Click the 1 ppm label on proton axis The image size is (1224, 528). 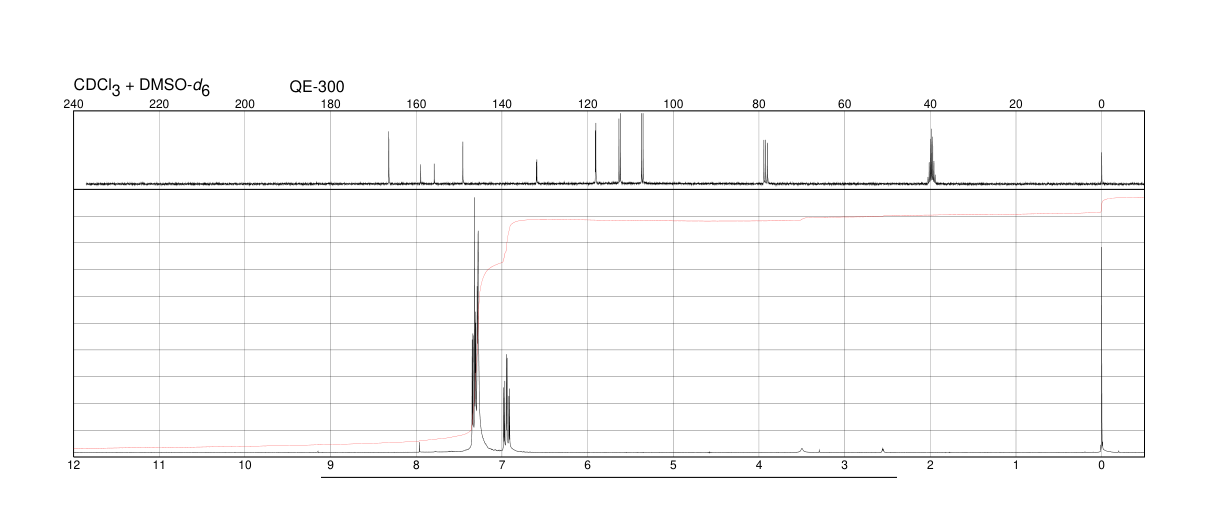pyautogui.click(x=1016, y=466)
